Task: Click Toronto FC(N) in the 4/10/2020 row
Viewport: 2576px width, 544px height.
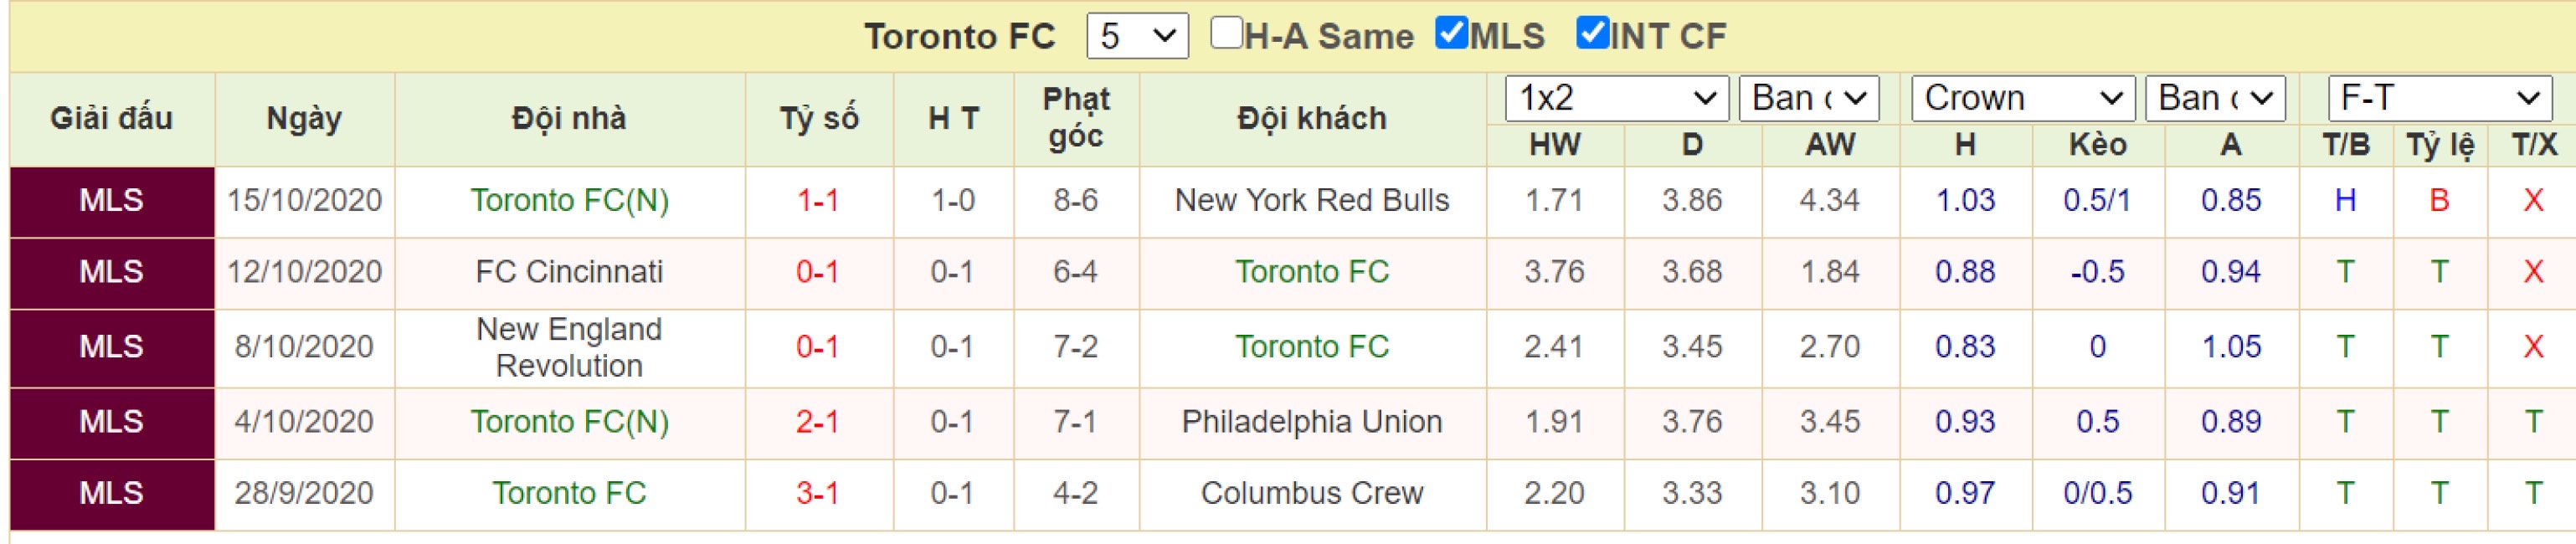Action: (569, 421)
